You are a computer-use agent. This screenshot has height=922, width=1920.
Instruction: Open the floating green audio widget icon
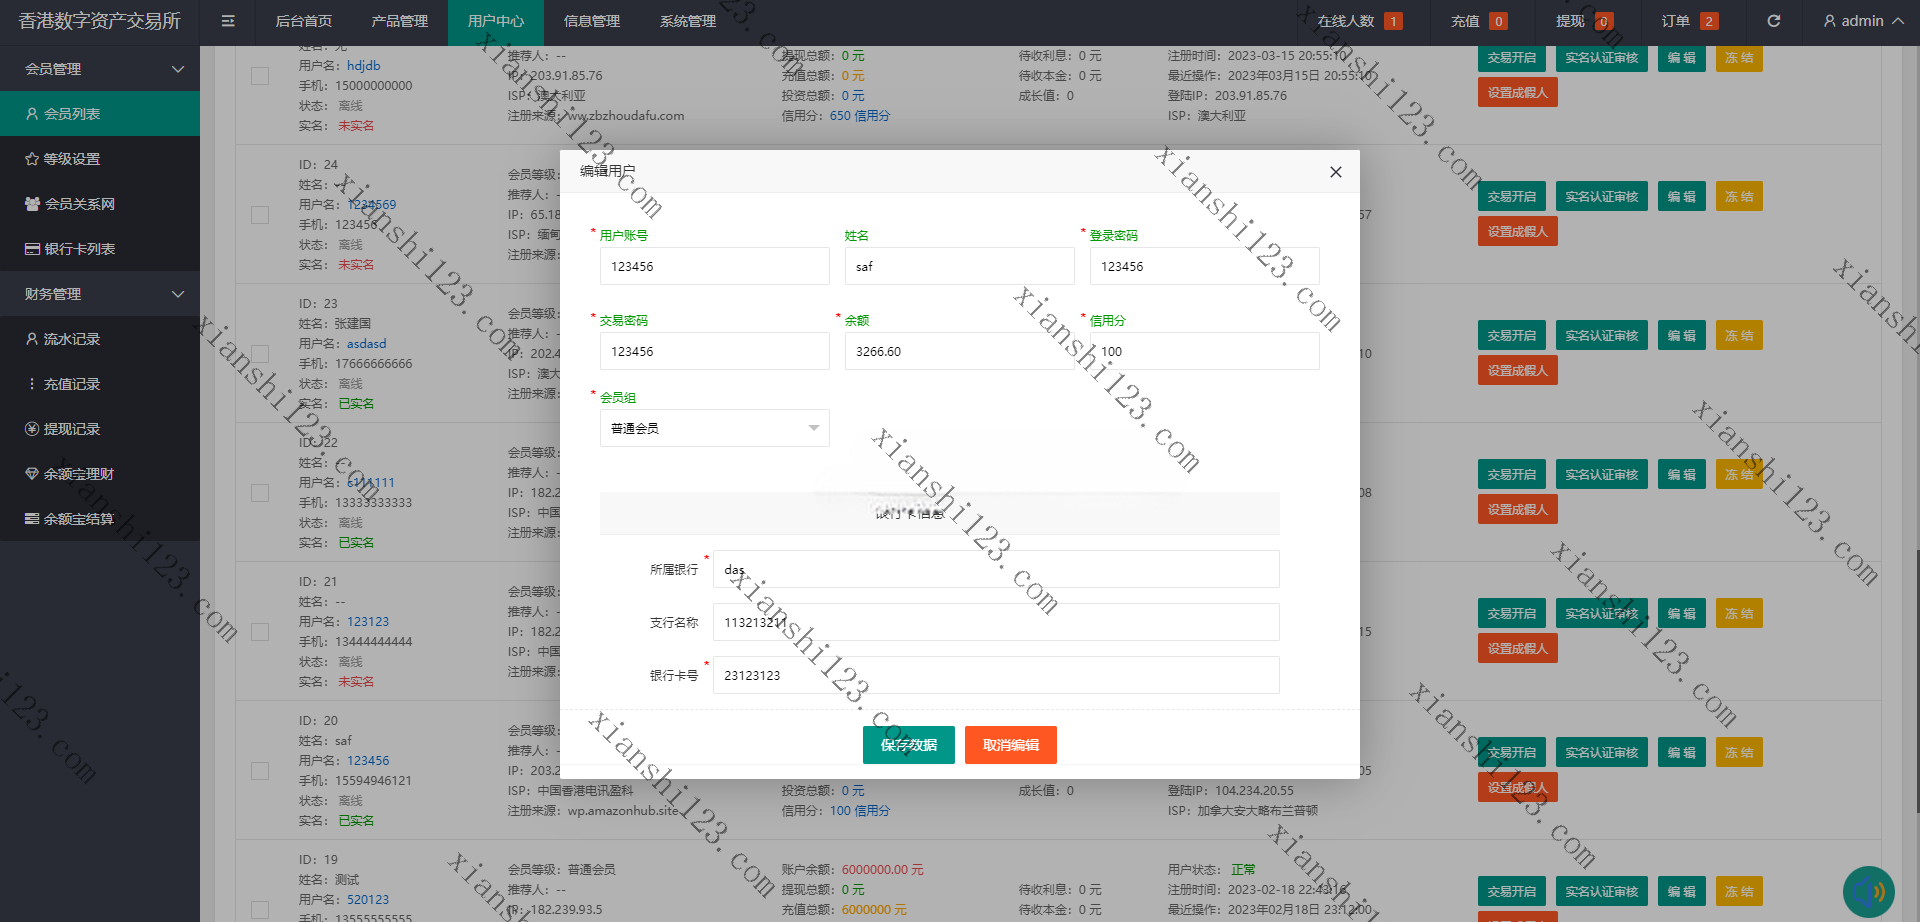tap(1868, 891)
